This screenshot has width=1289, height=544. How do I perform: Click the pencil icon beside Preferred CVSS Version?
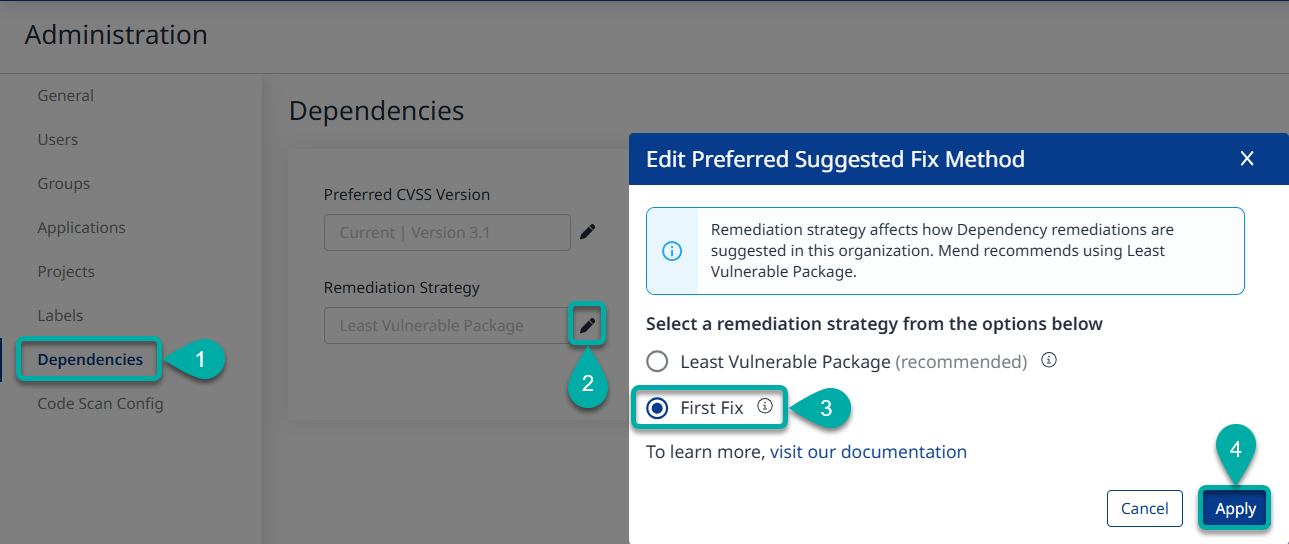[588, 232]
